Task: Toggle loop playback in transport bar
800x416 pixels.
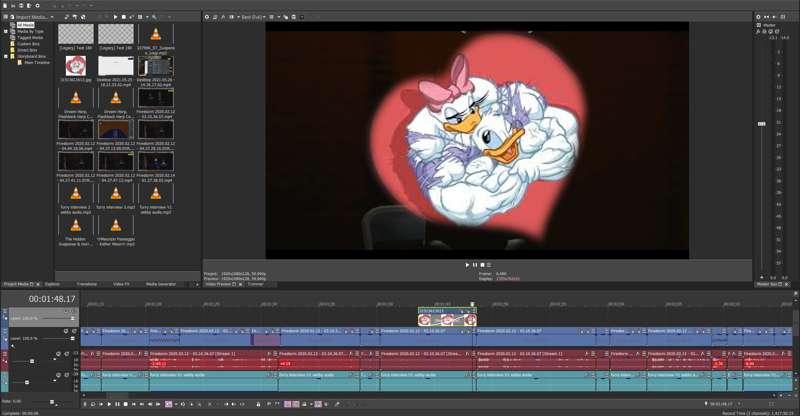Action: (93, 404)
